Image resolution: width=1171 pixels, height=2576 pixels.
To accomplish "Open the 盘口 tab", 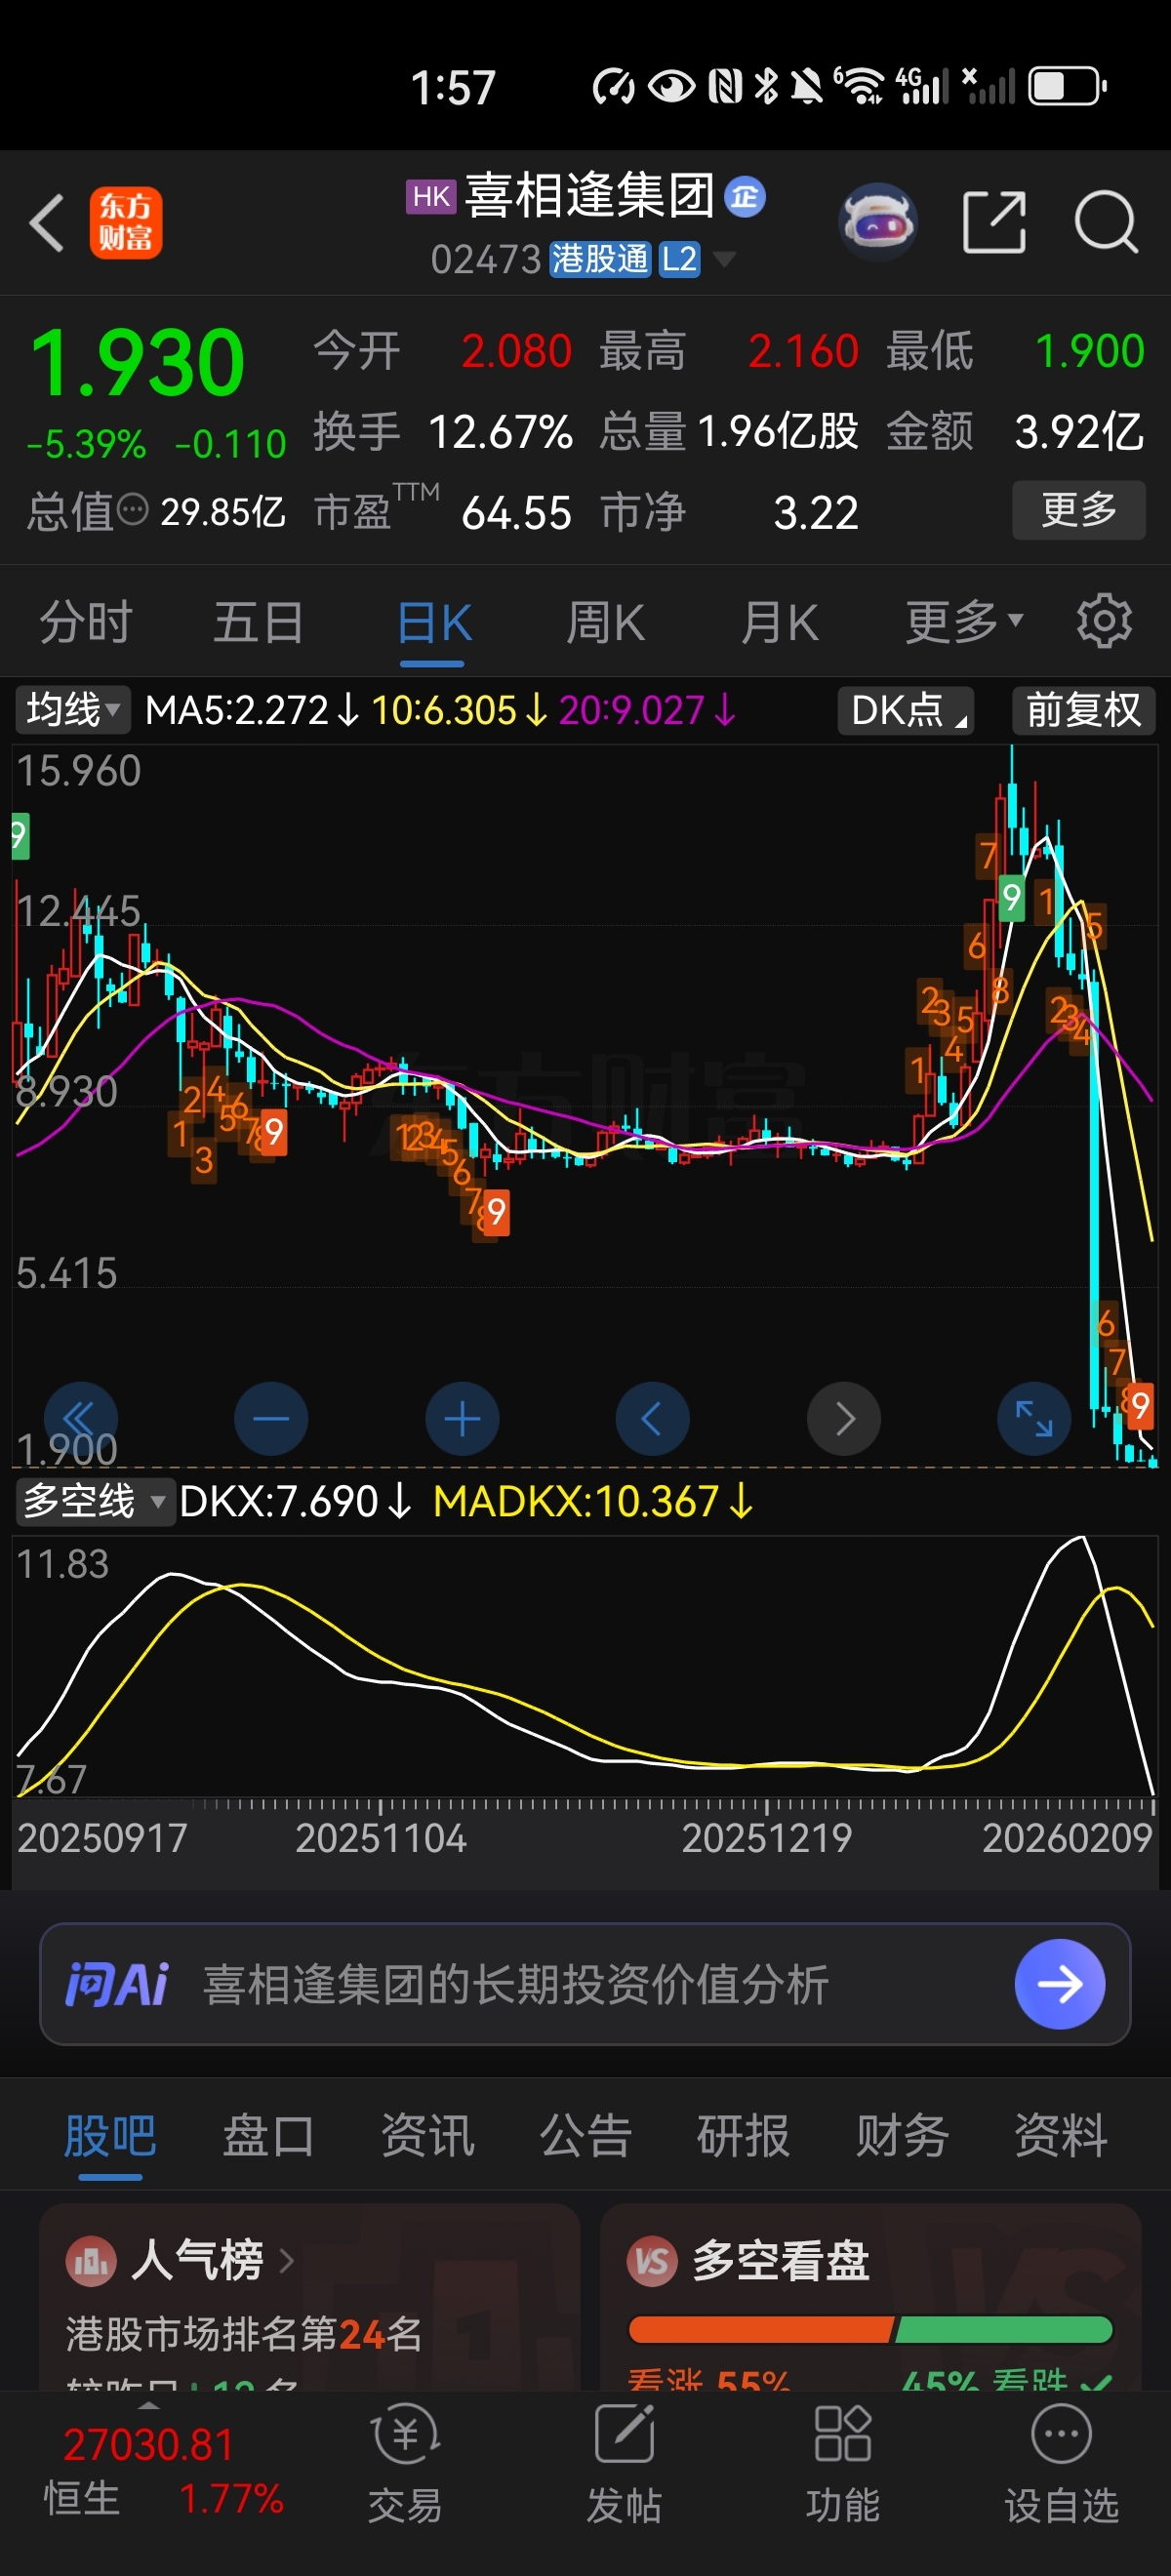I will (268, 2136).
